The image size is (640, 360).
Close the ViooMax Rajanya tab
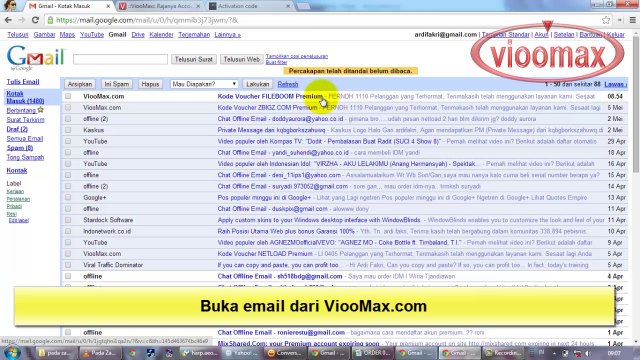coord(198,6)
